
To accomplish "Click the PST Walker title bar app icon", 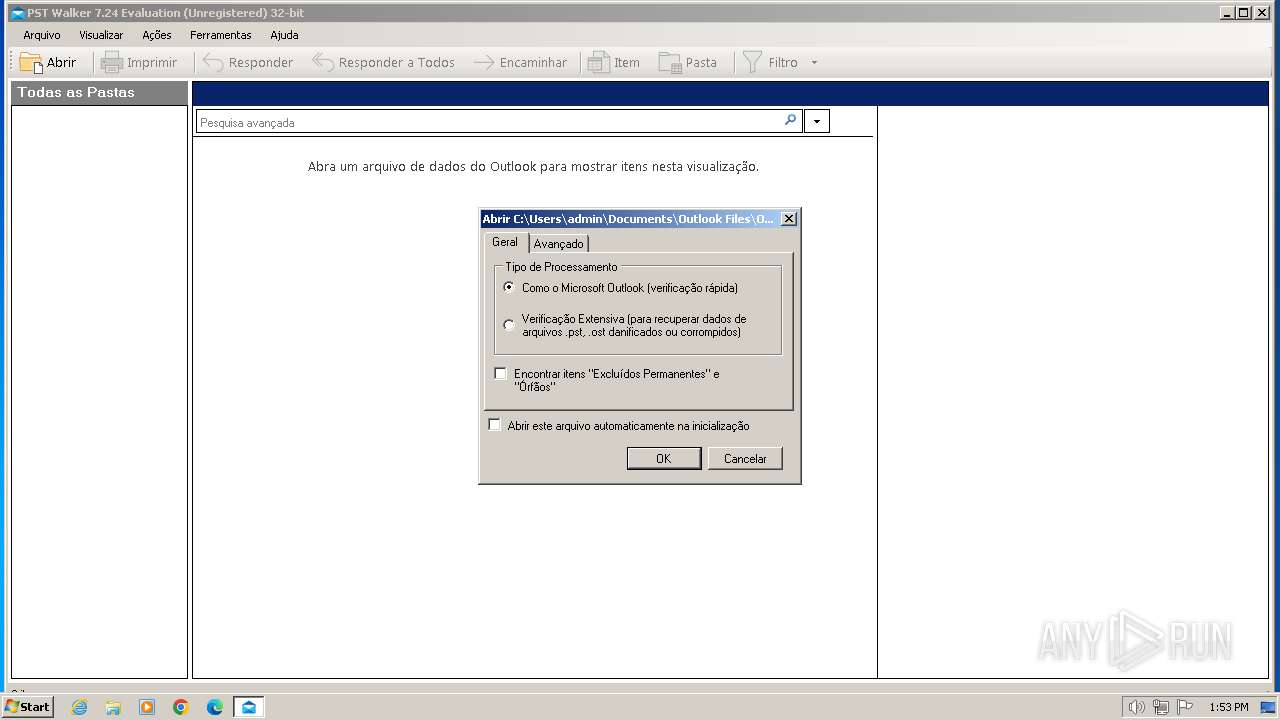I will 17,13.
